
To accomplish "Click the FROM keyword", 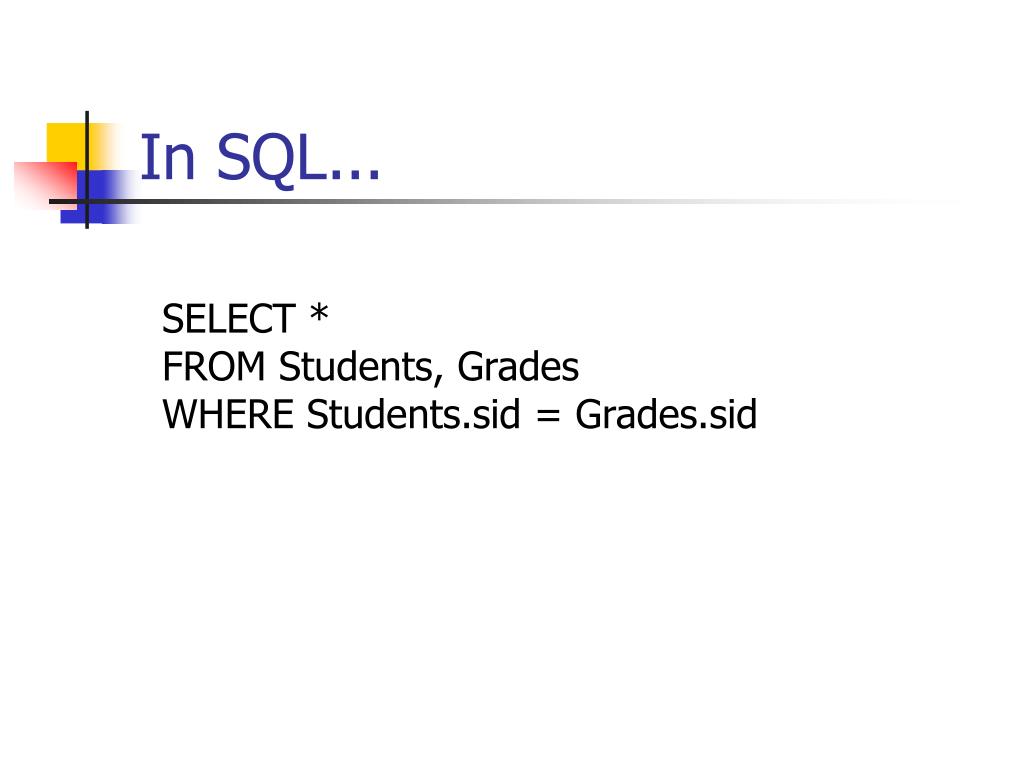I will point(214,366).
